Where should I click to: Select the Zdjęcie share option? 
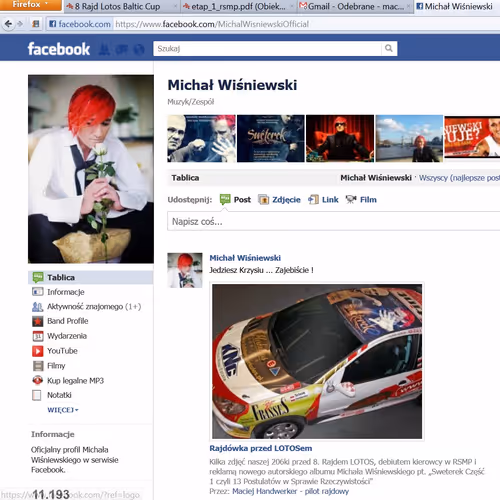[279, 200]
